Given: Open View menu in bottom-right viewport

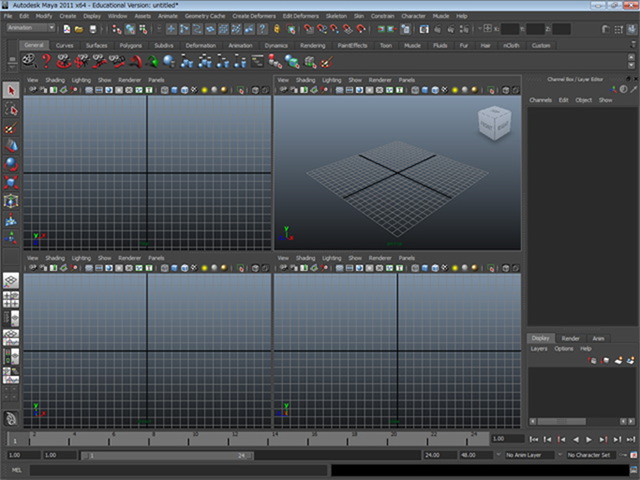Looking at the screenshot, I should click(x=283, y=258).
